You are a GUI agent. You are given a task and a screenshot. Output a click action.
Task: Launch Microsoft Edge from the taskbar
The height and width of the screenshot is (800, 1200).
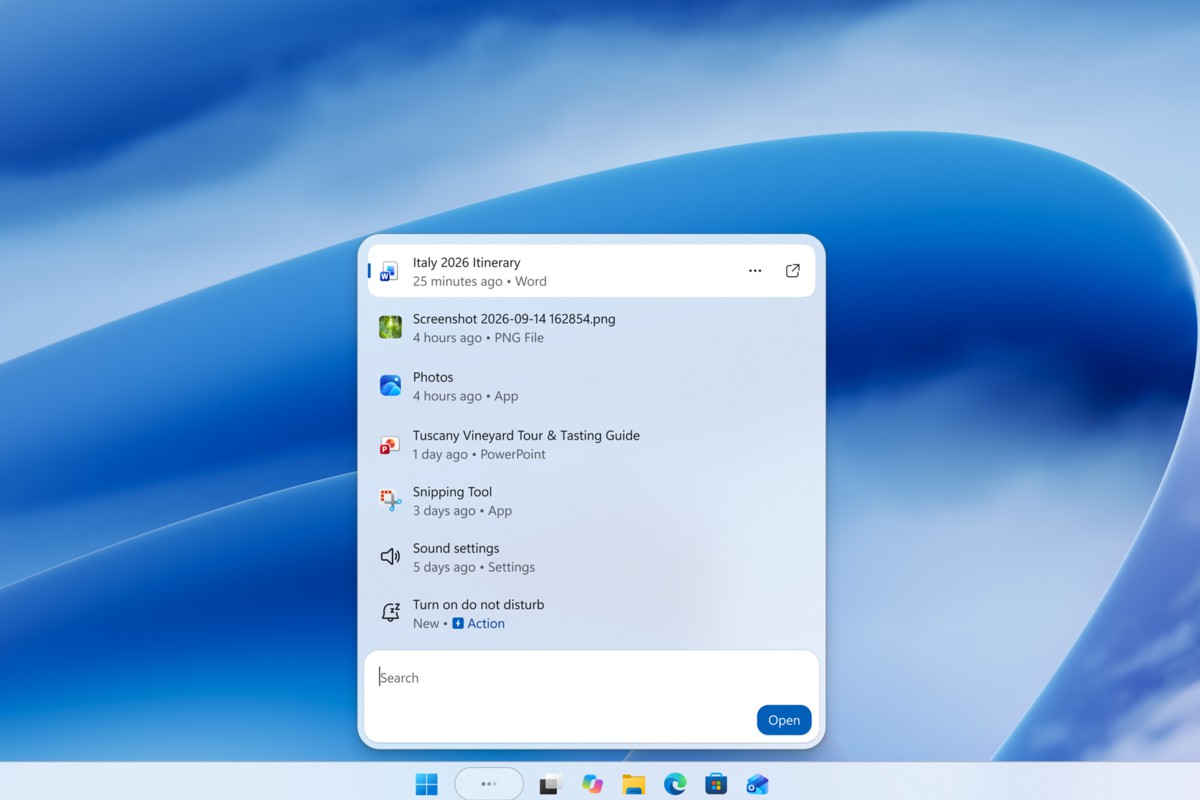[675, 784]
